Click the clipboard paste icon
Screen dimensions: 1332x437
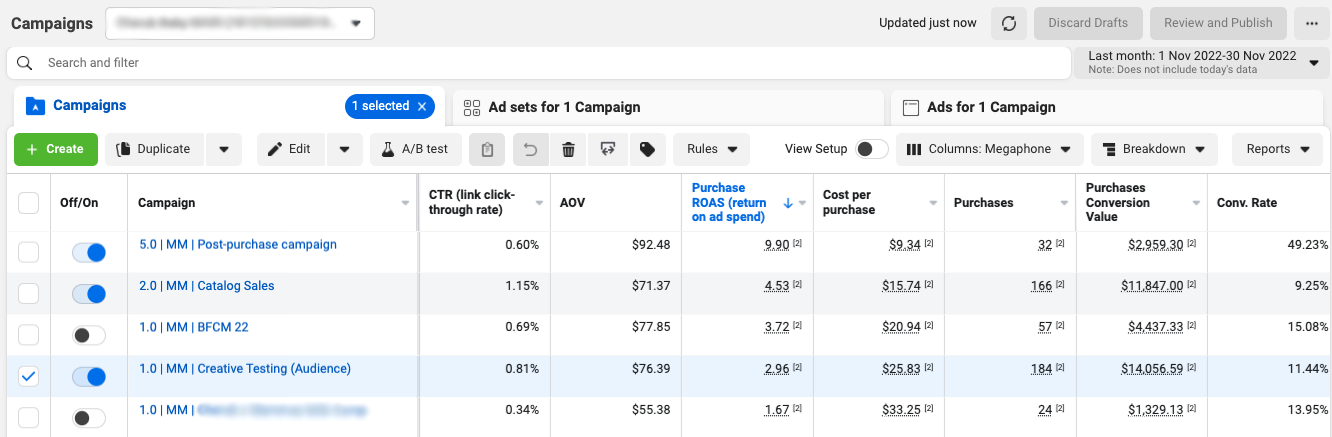(487, 149)
